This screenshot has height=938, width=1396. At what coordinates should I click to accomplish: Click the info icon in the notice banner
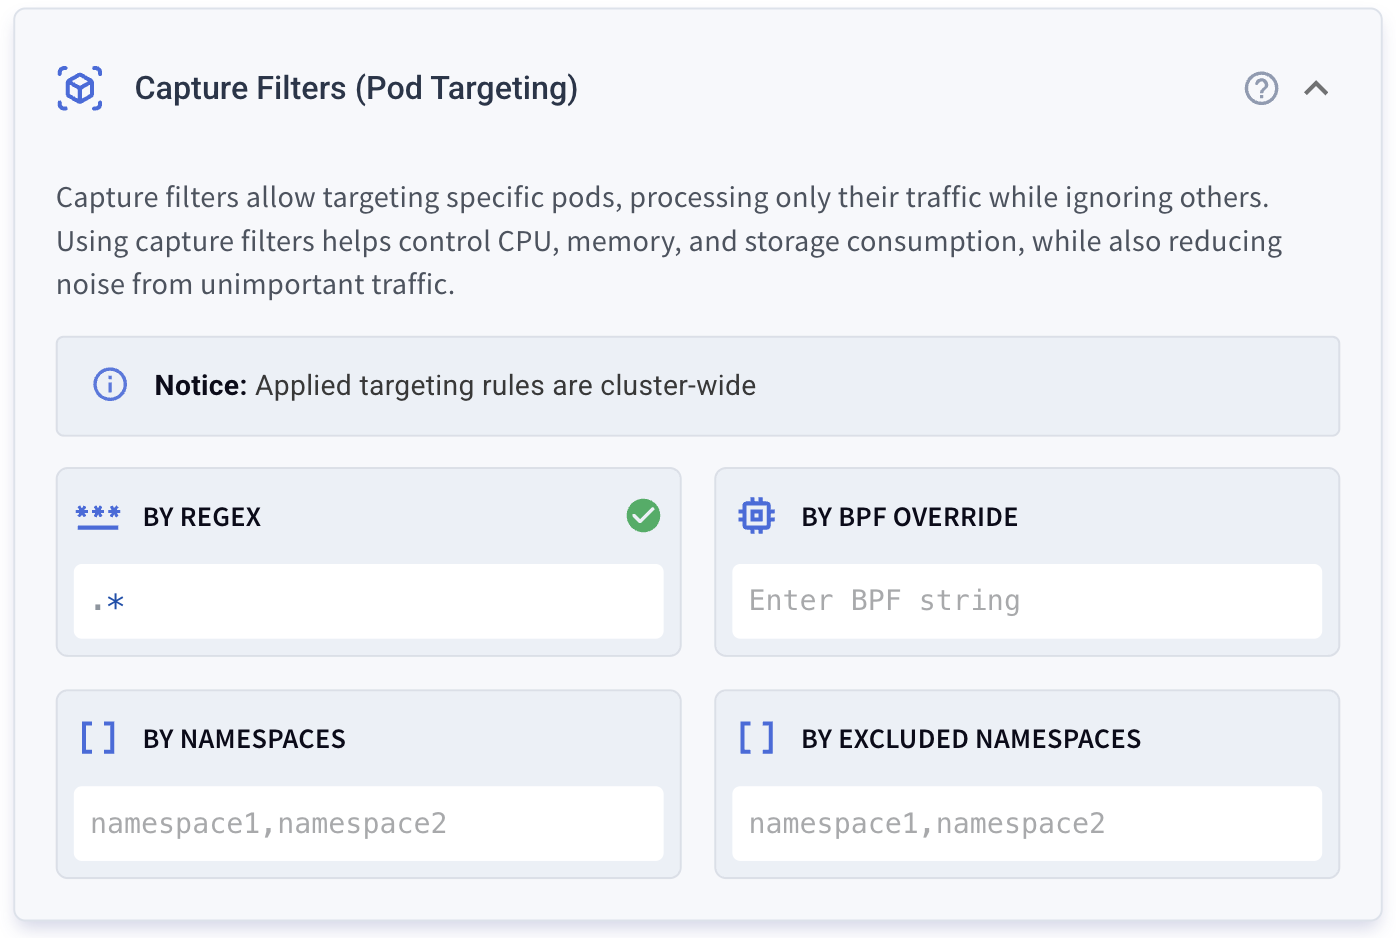110,385
